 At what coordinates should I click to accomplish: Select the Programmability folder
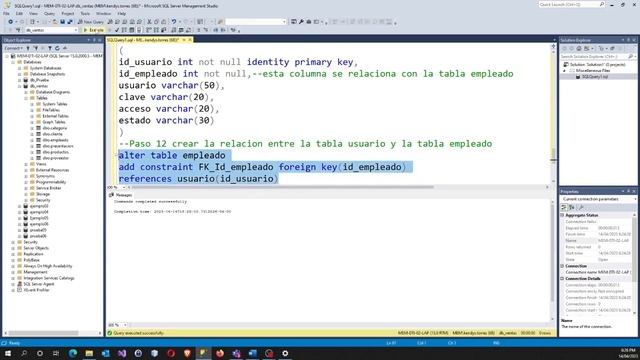(x=51, y=182)
